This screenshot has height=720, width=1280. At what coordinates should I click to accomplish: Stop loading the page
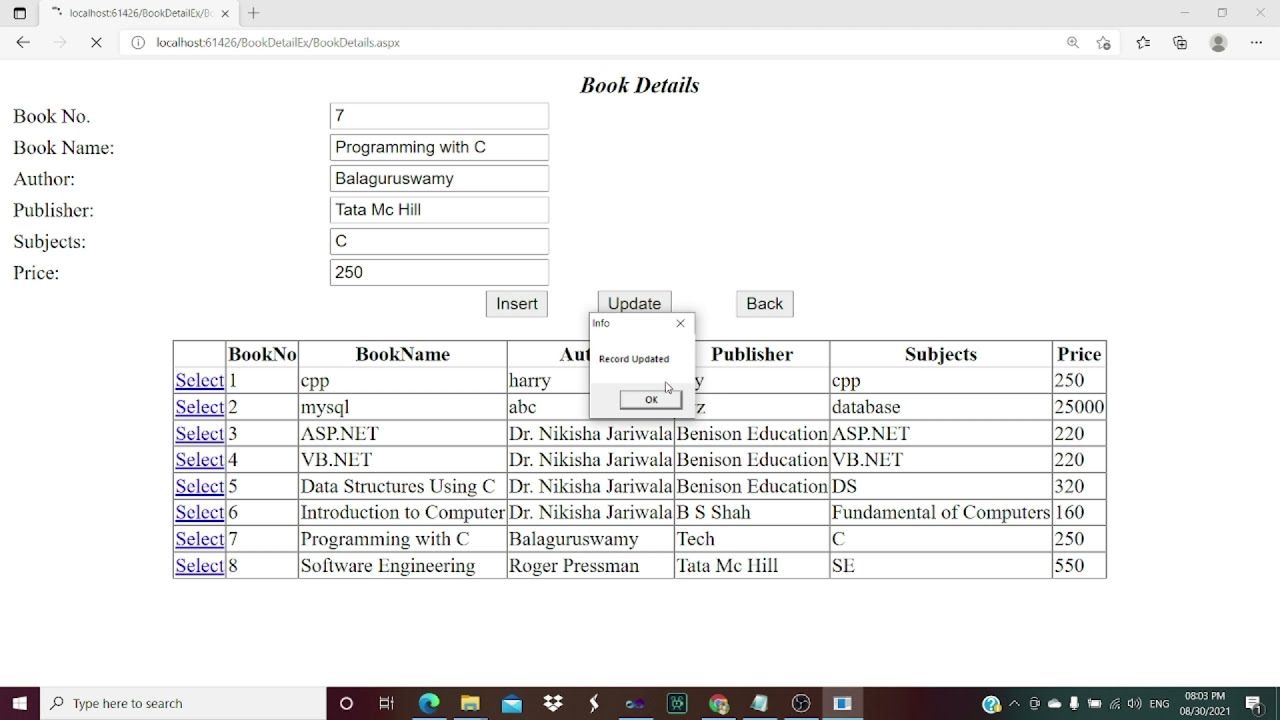96,43
